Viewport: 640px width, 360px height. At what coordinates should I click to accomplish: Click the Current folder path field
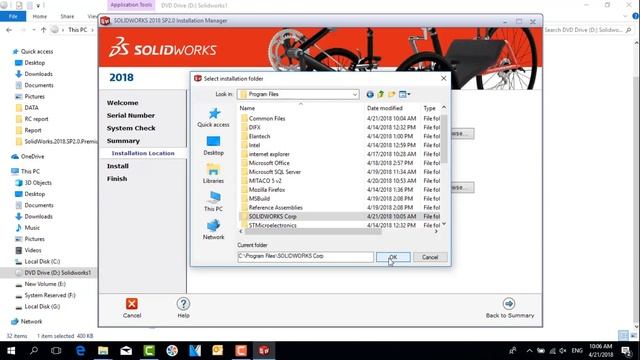click(x=305, y=256)
